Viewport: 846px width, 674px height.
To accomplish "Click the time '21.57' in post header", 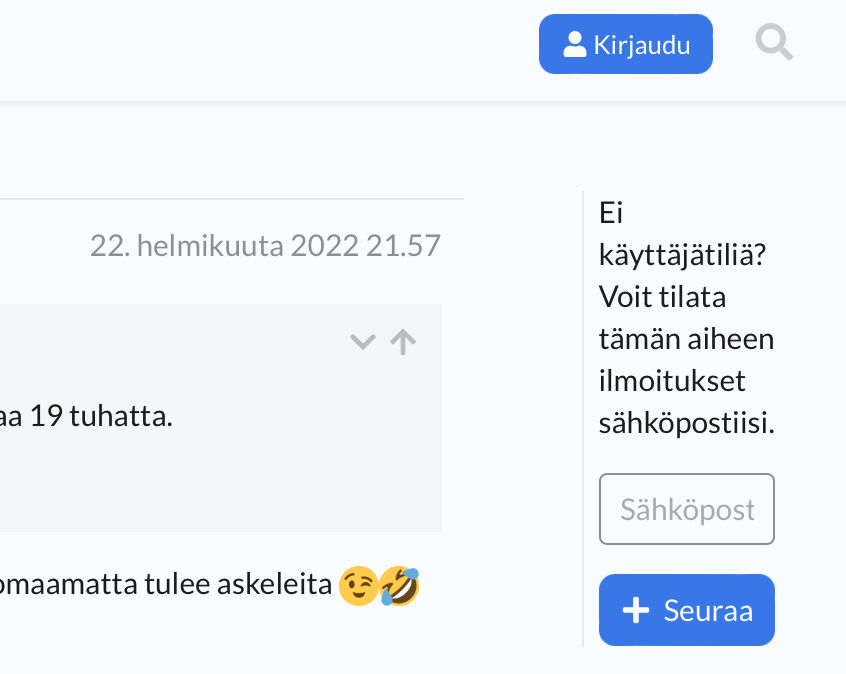I will click(x=403, y=246).
